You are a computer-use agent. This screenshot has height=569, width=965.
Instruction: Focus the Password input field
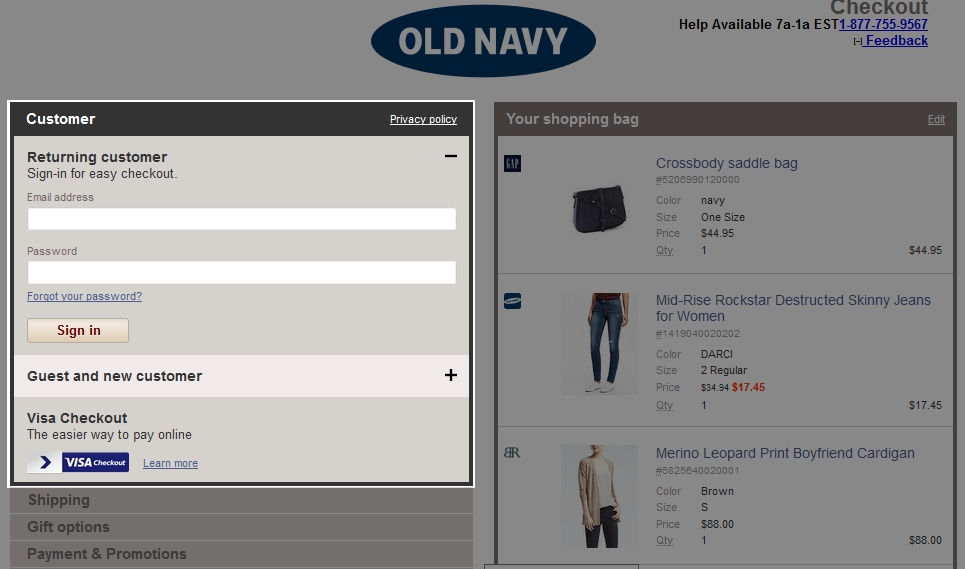click(241, 272)
